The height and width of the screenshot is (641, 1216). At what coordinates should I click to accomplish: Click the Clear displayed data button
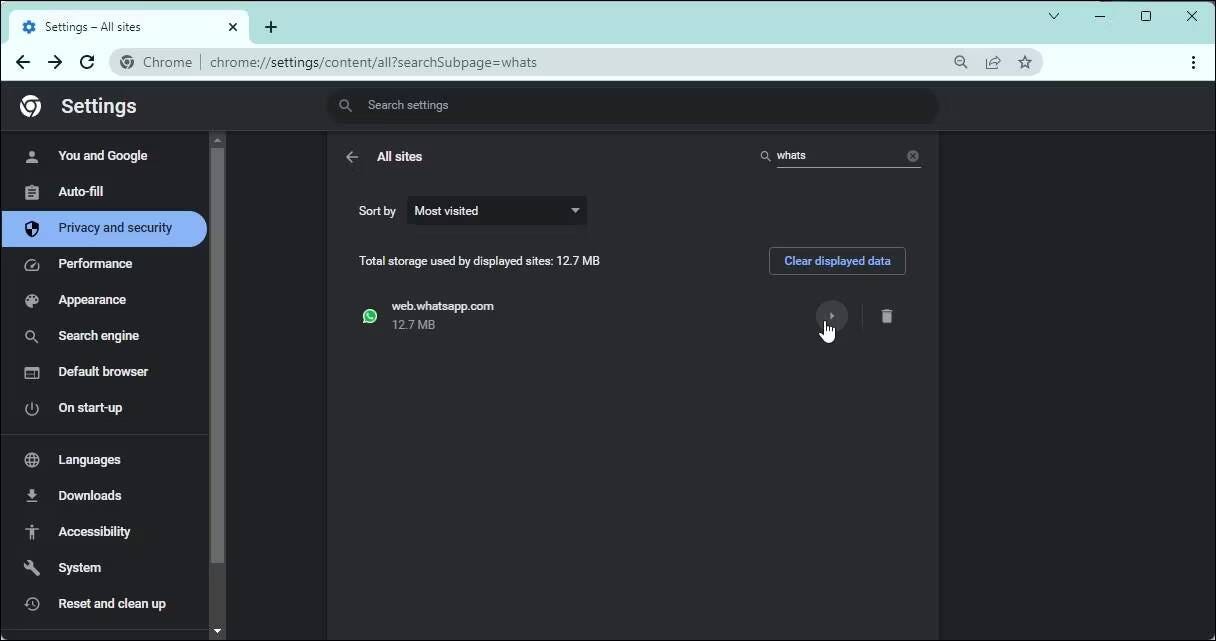pyautogui.click(x=837, y=261)
